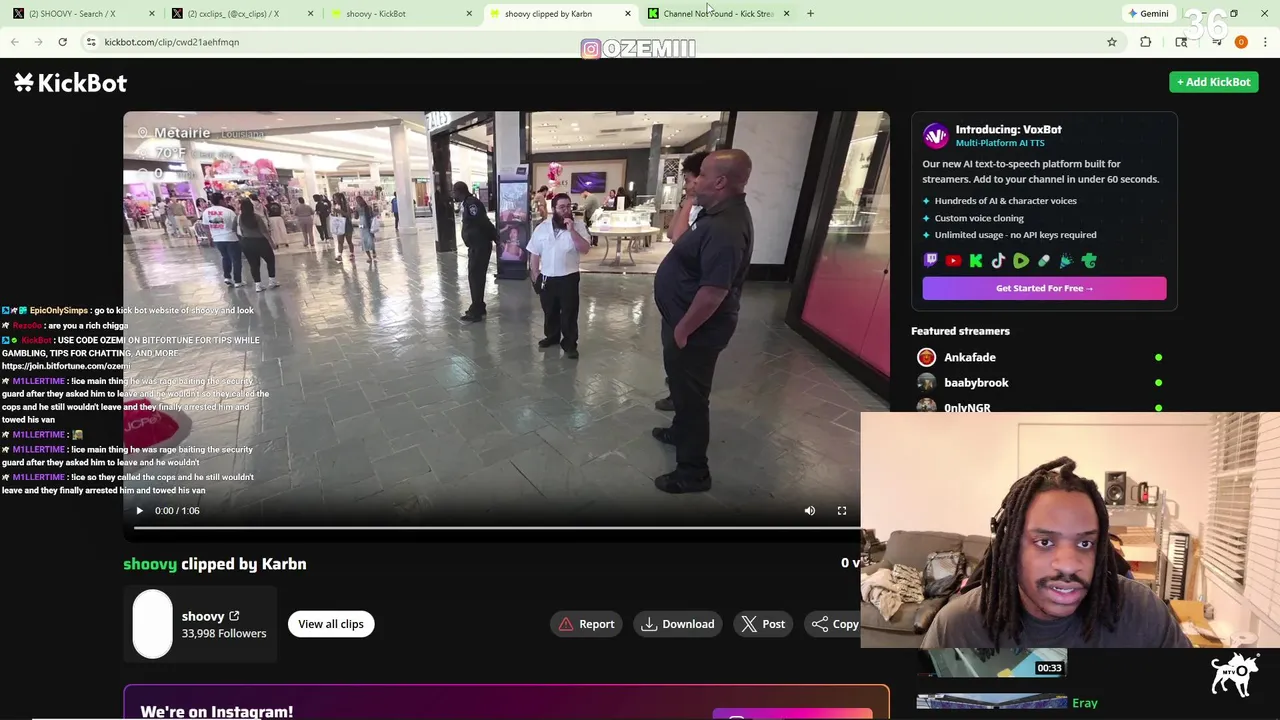Screen dimensions: 1280x720
Task: Click the 33,998 Followers text
Action: pyautogui.click(x=224, y=634)
